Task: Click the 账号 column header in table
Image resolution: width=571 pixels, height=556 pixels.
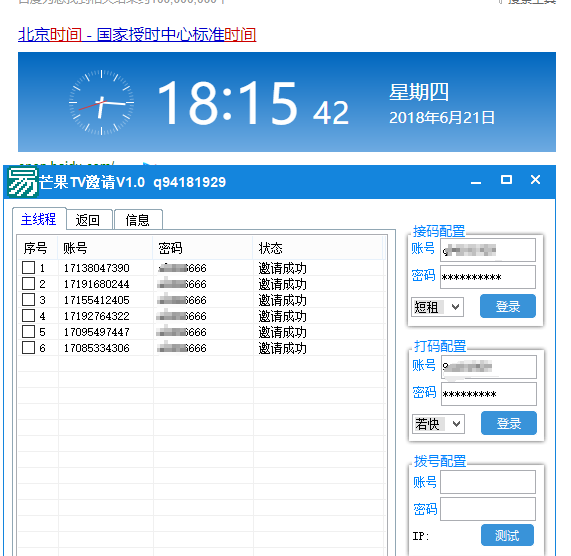Action: coord(105,248)
